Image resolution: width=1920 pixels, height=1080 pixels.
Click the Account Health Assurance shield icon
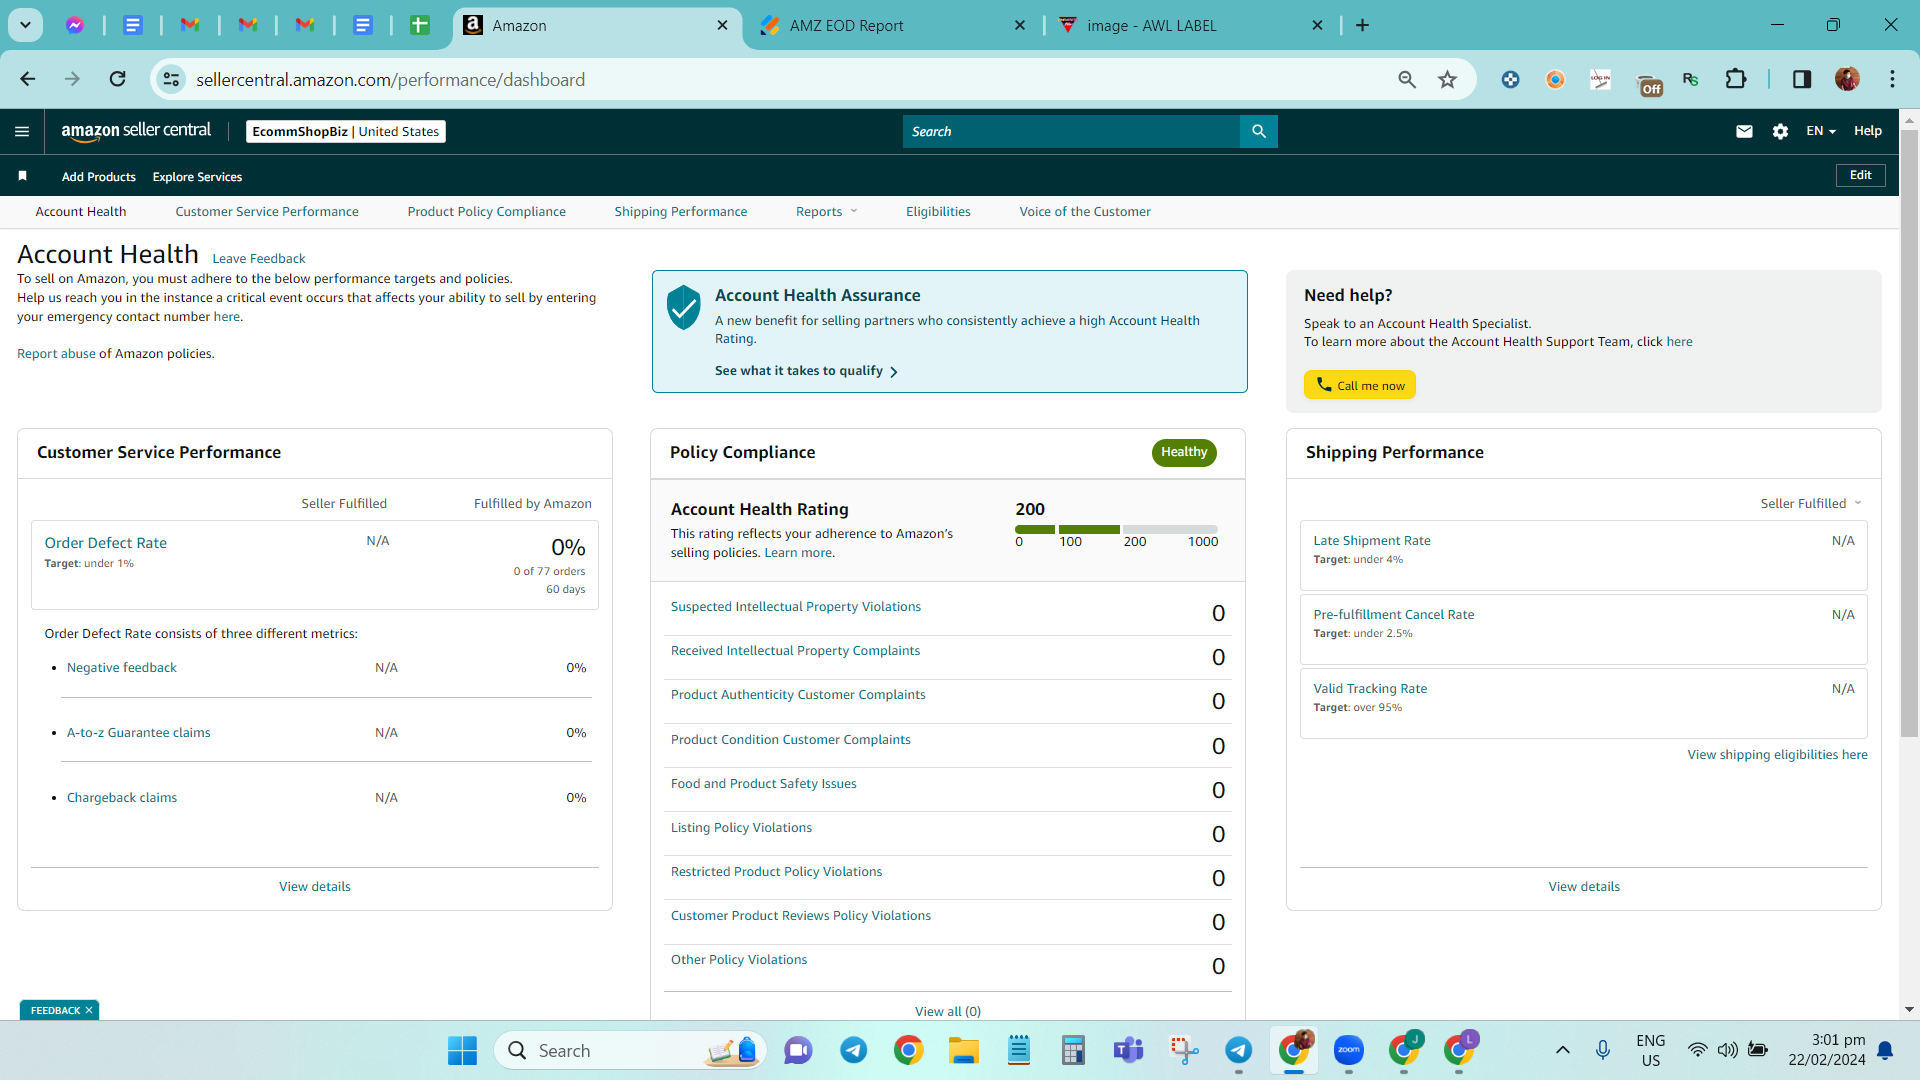[684, 307]
